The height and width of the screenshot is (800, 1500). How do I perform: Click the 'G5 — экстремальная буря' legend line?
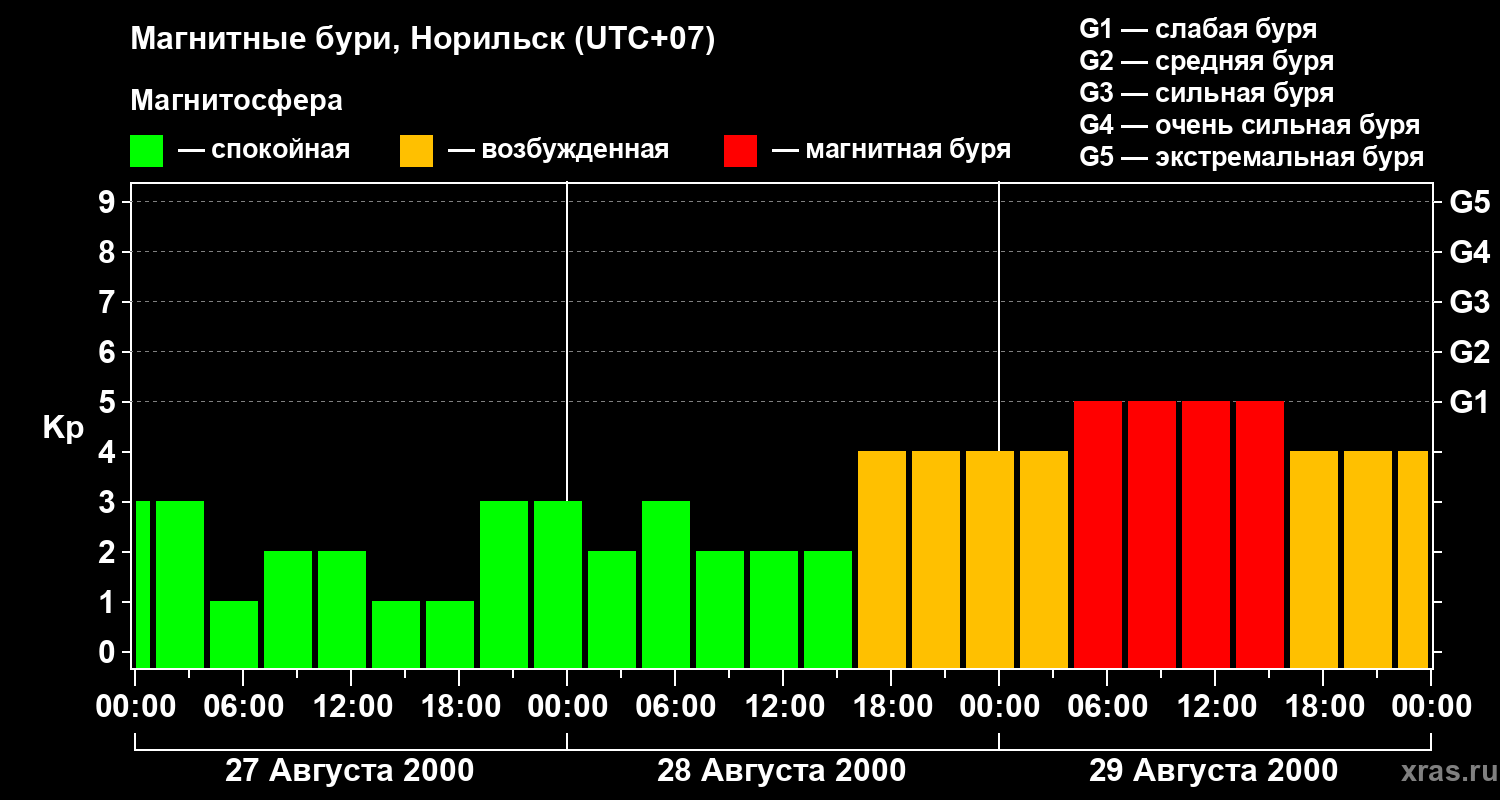point(1252,157)
